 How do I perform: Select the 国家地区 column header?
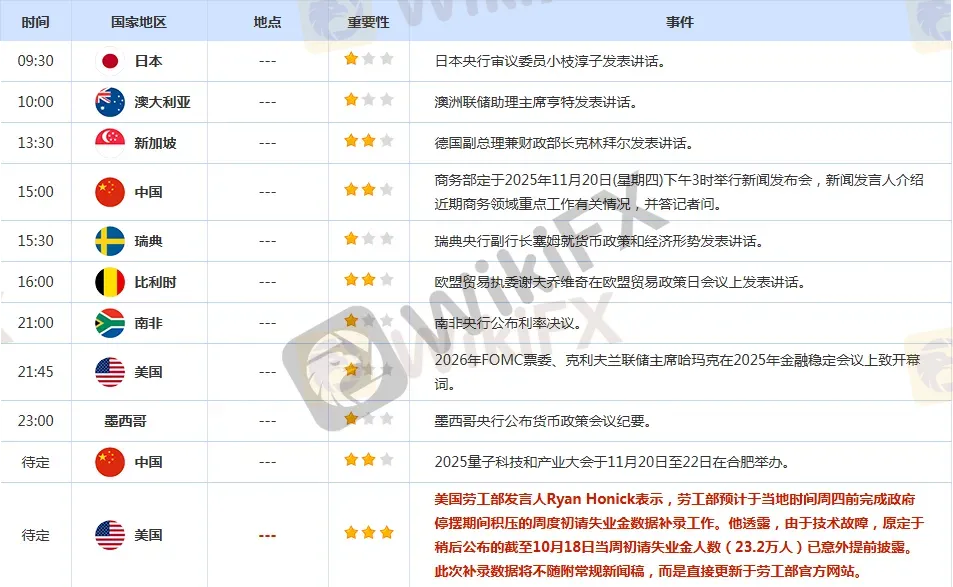click(140, 21)
